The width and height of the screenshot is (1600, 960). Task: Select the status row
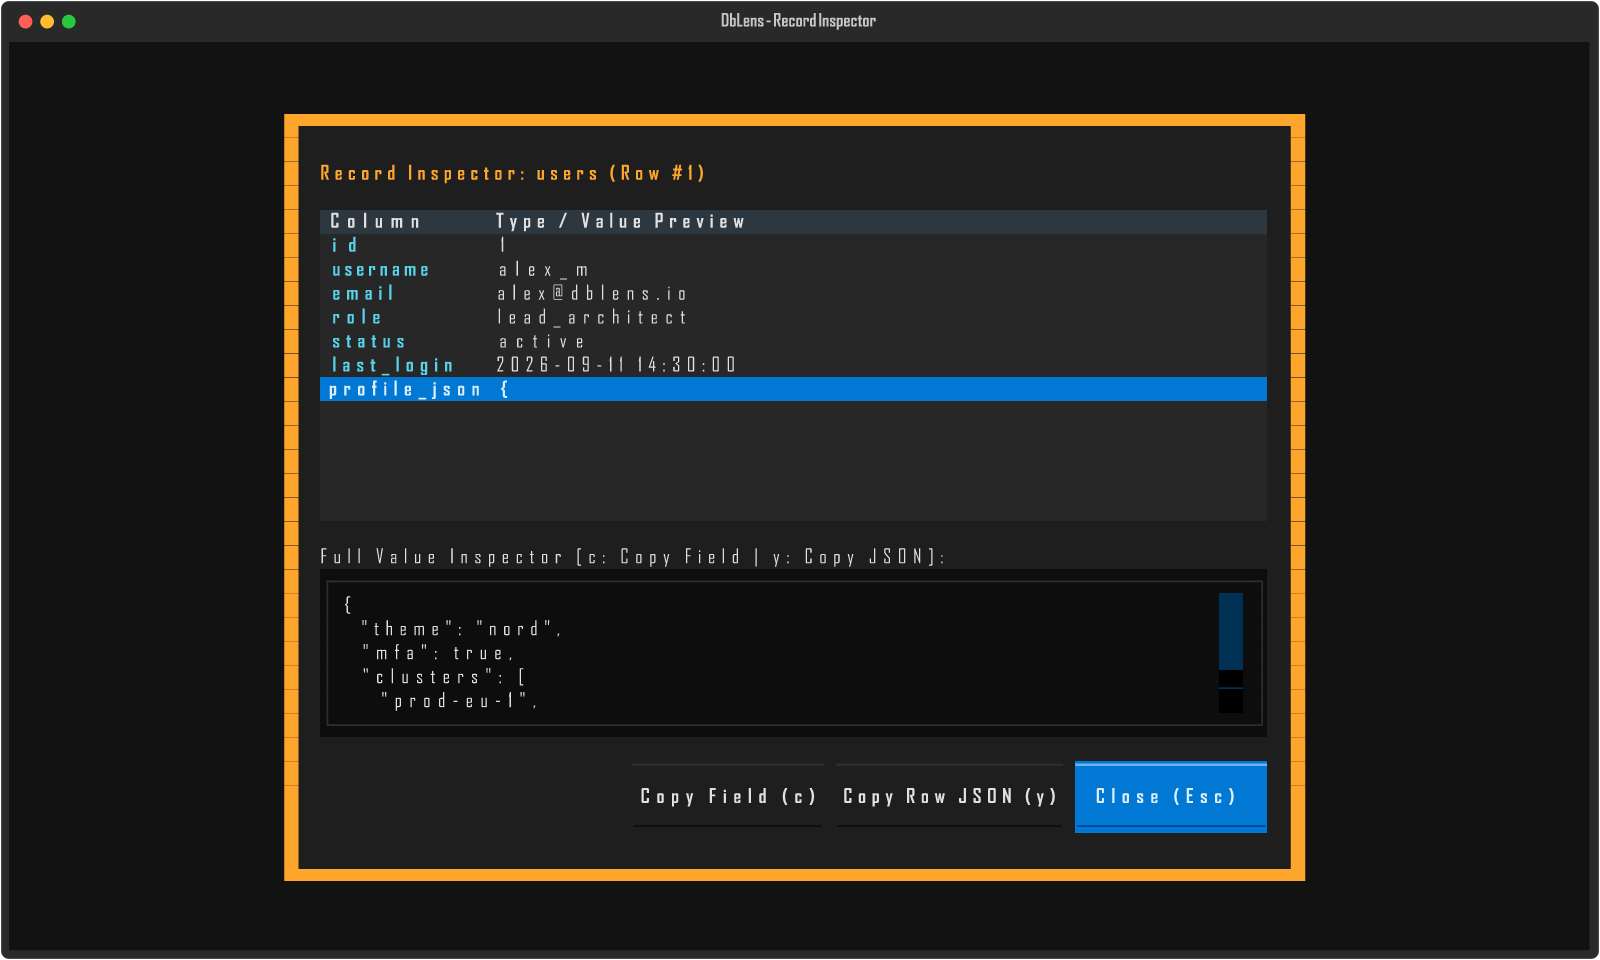(x=793, y=341)
